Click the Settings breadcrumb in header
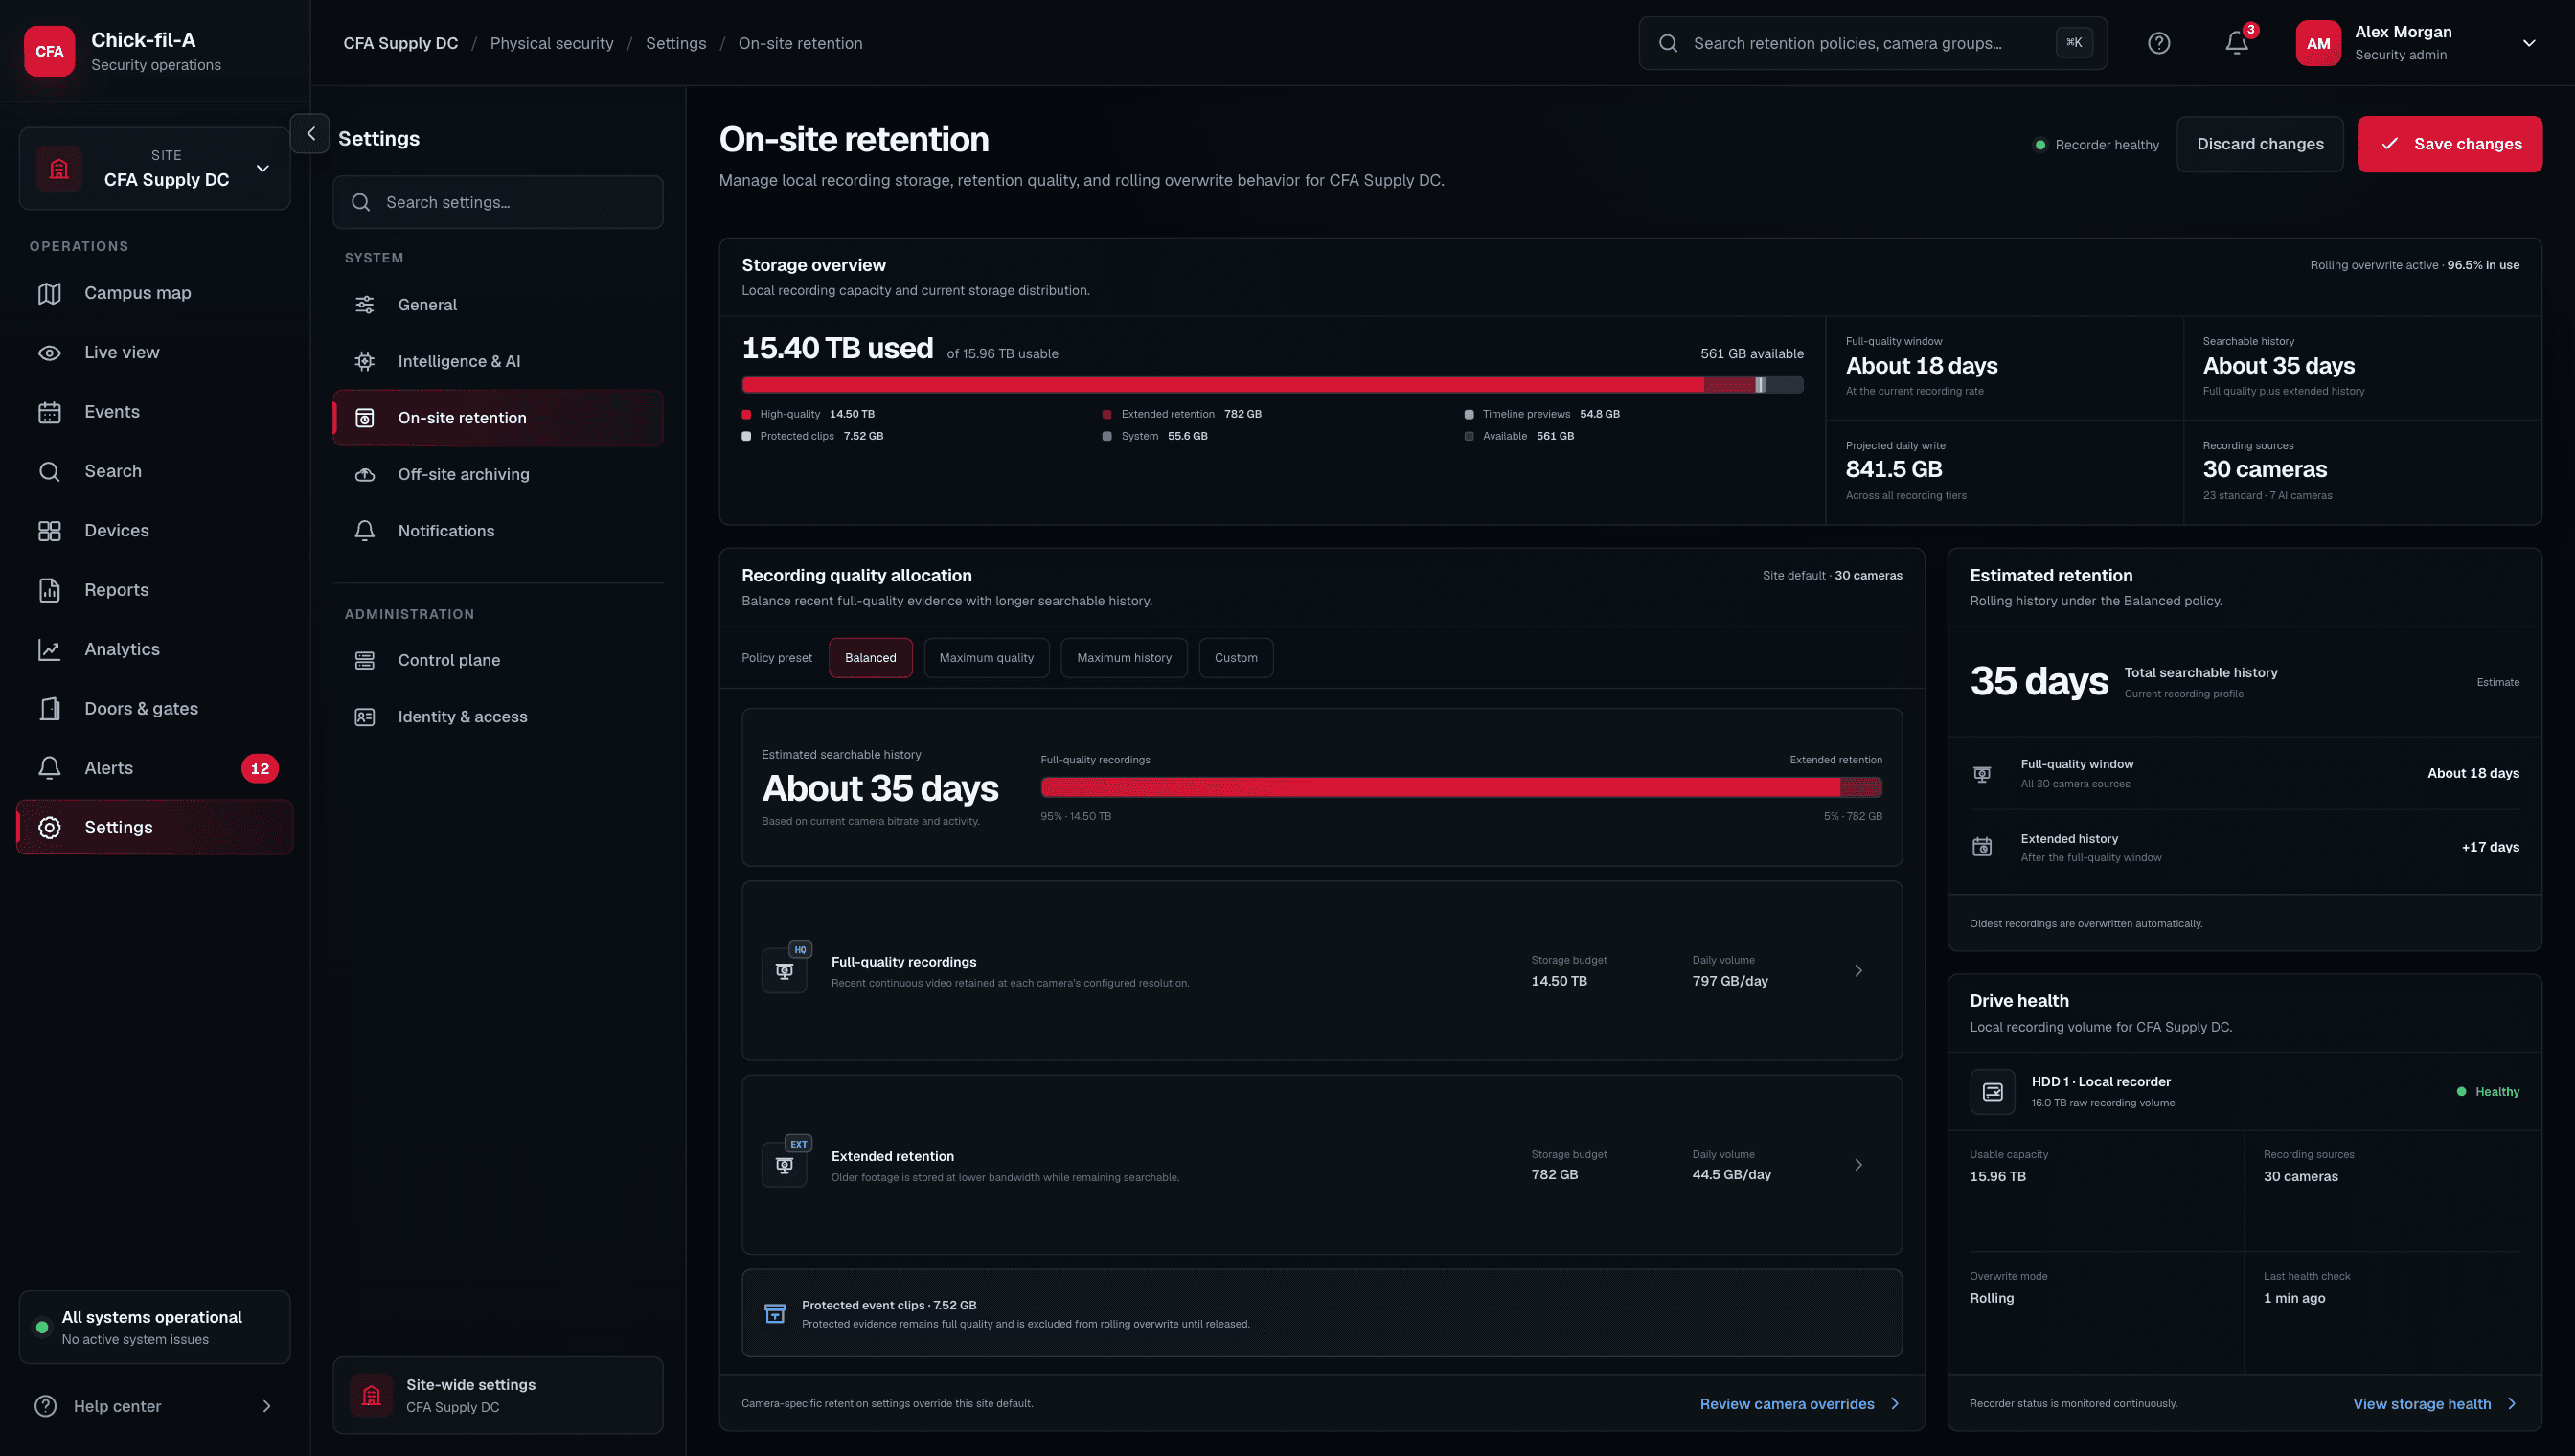This screenshot has height=1456, width=2575. [675, 43]
